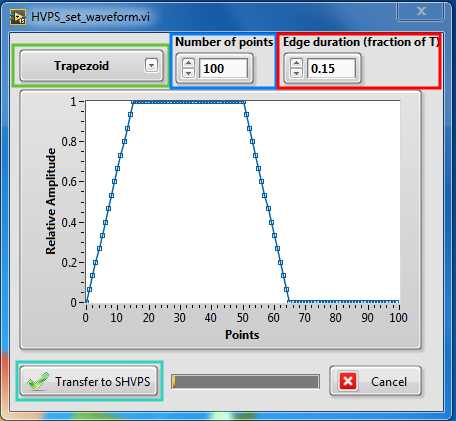
Task: Close the HVPS_set_waveform.vi window
Action: tap(421, 11)
